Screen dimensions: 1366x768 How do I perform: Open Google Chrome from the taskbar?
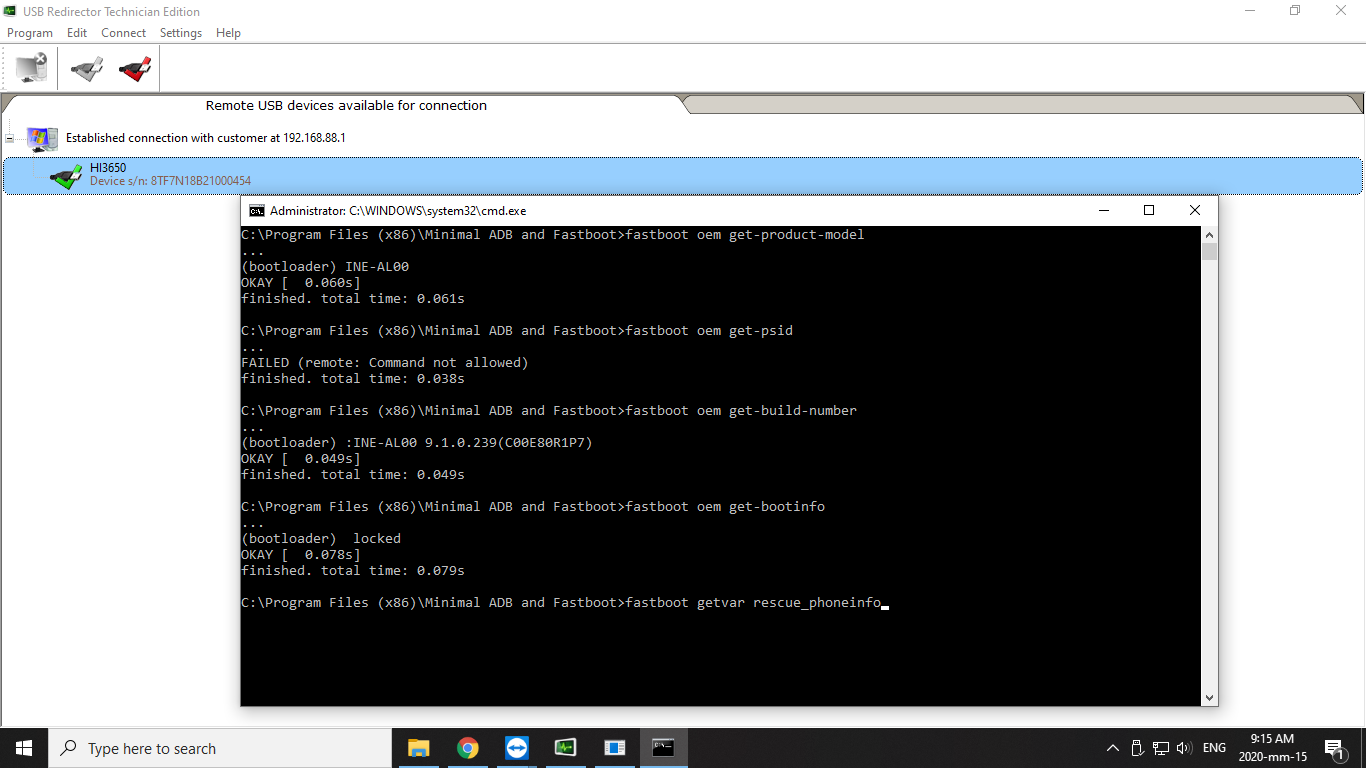[x=467, y=748]
